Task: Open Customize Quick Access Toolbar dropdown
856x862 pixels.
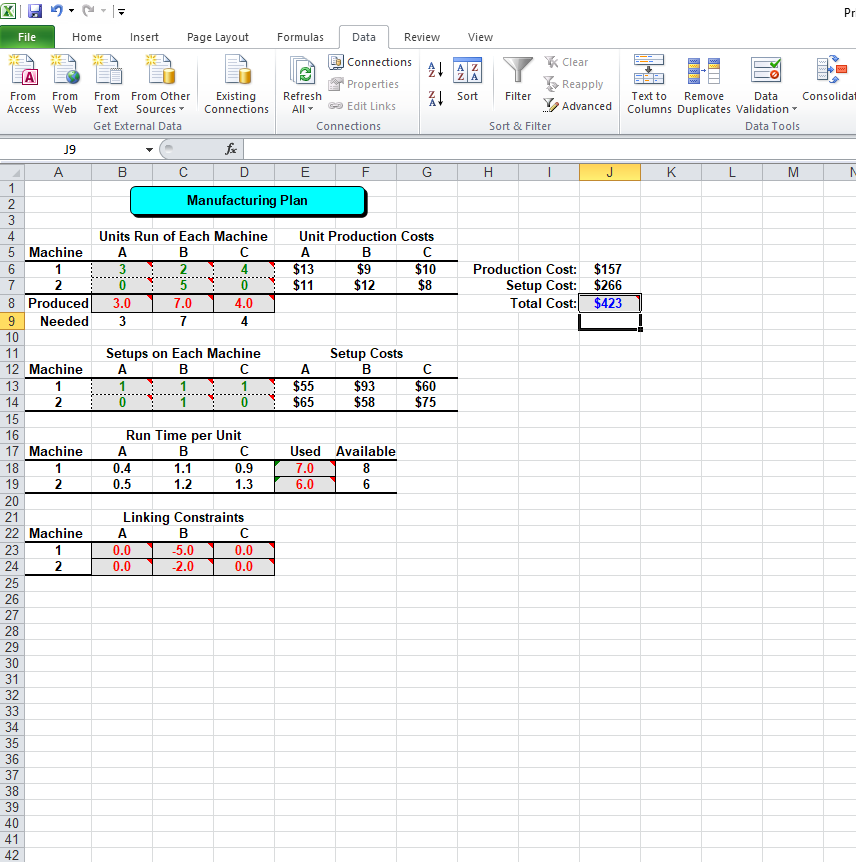Action: (121, 11)
